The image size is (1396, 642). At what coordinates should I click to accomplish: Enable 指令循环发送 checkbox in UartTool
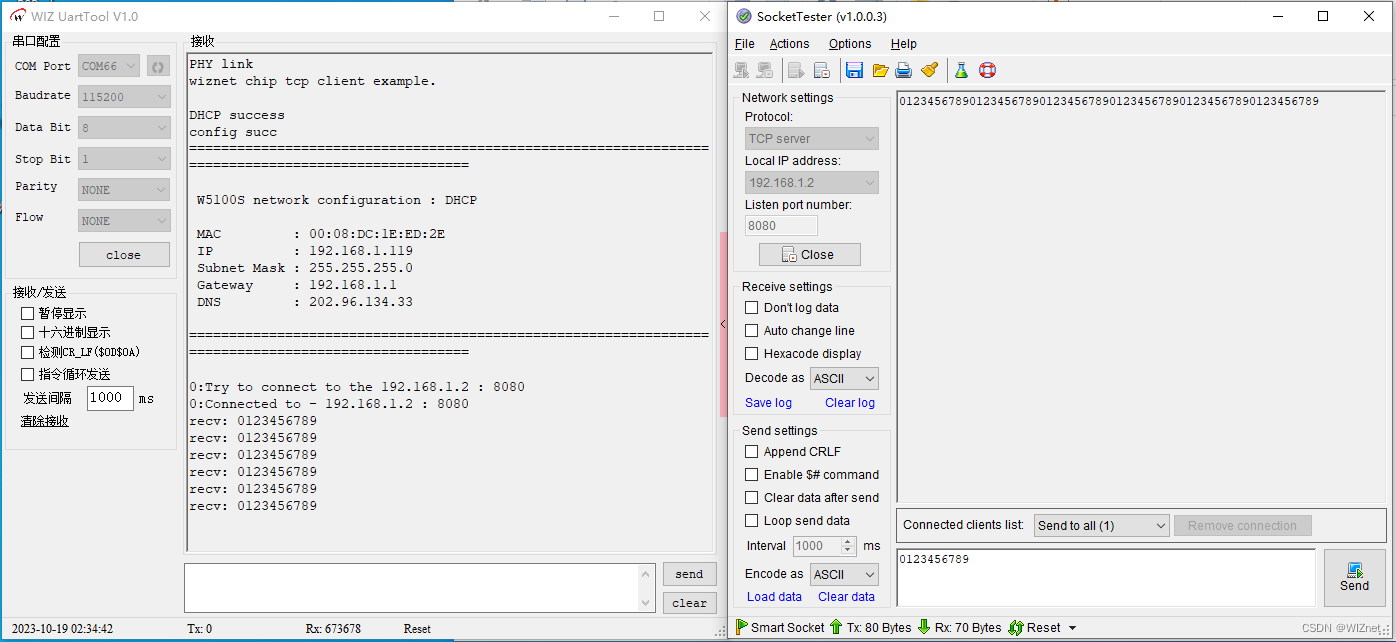(x=28, y=374)
